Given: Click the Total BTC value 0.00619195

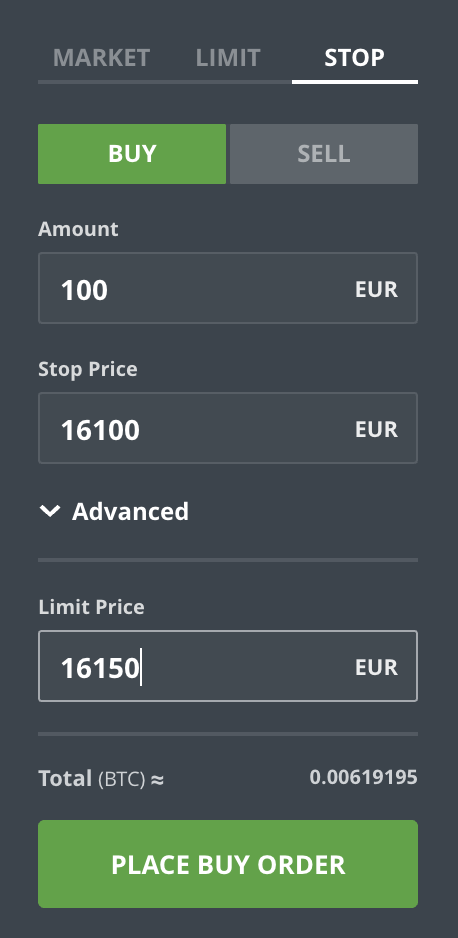Looking at the screenshot, I should (364, 777).
